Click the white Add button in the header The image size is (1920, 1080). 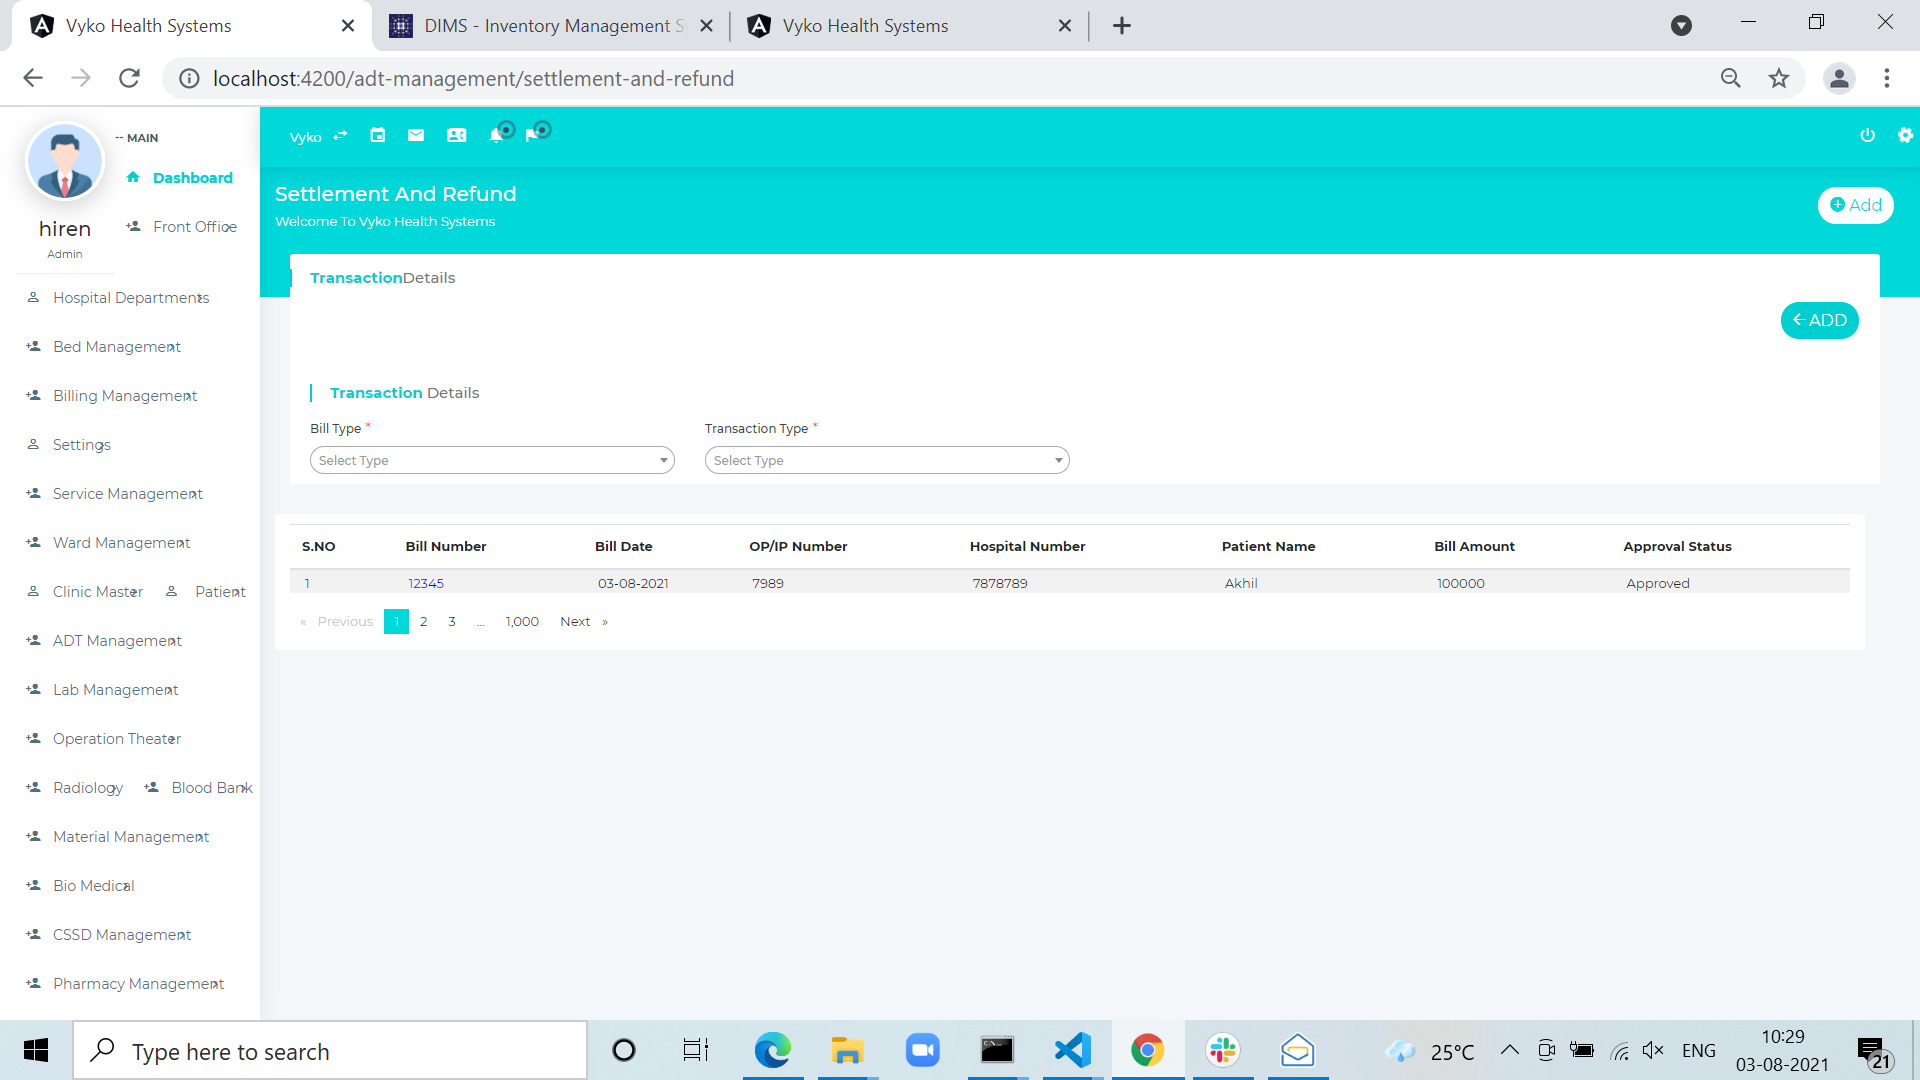click(1855, 205)
